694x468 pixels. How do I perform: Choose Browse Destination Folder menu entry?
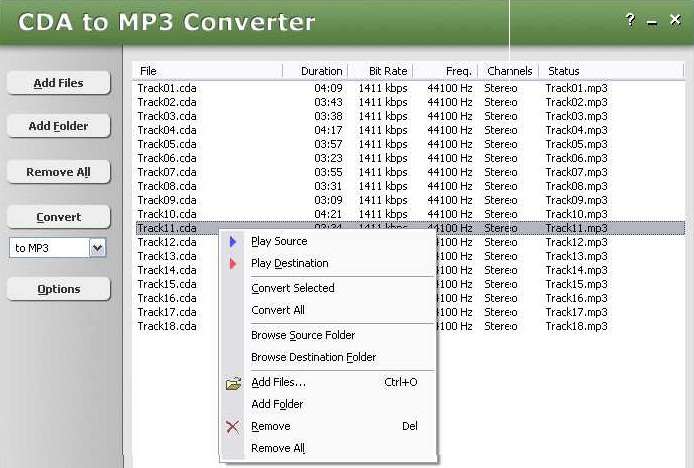(313, 358)
